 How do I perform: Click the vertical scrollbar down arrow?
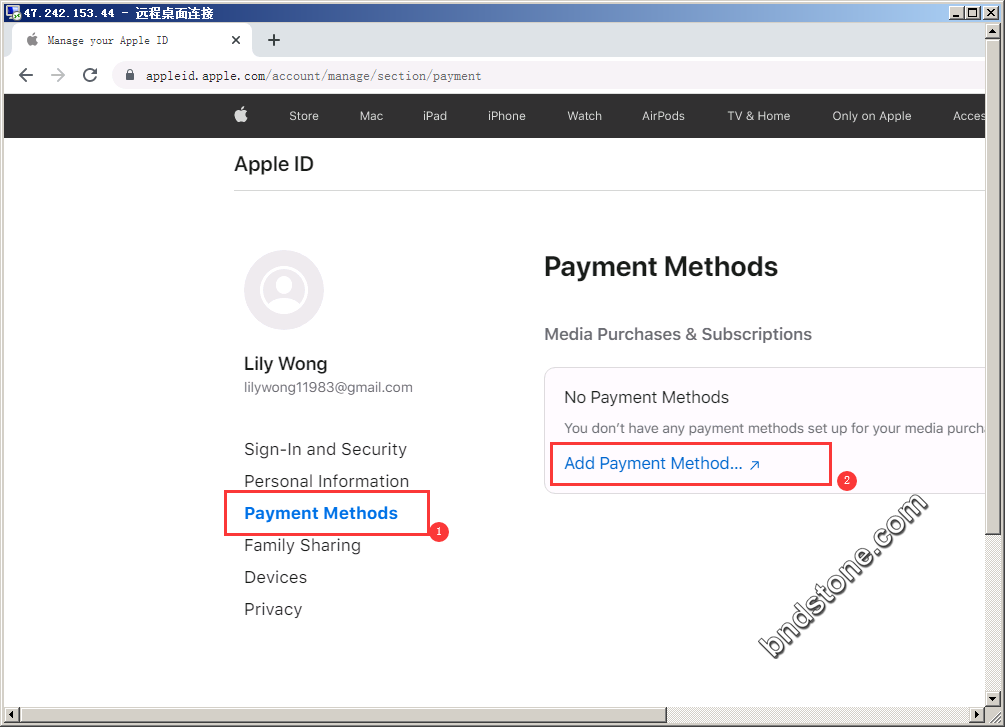[993, 699]
